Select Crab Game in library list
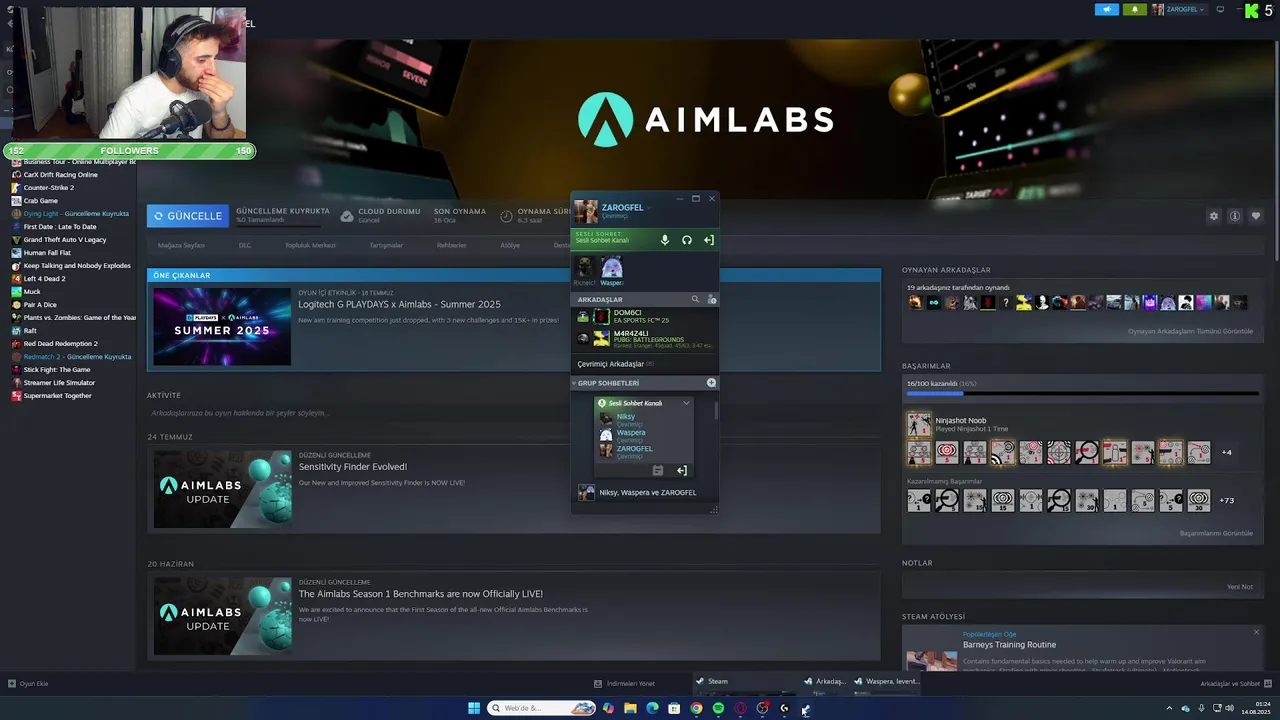The image size is (1280, 720). click(41, 201)
